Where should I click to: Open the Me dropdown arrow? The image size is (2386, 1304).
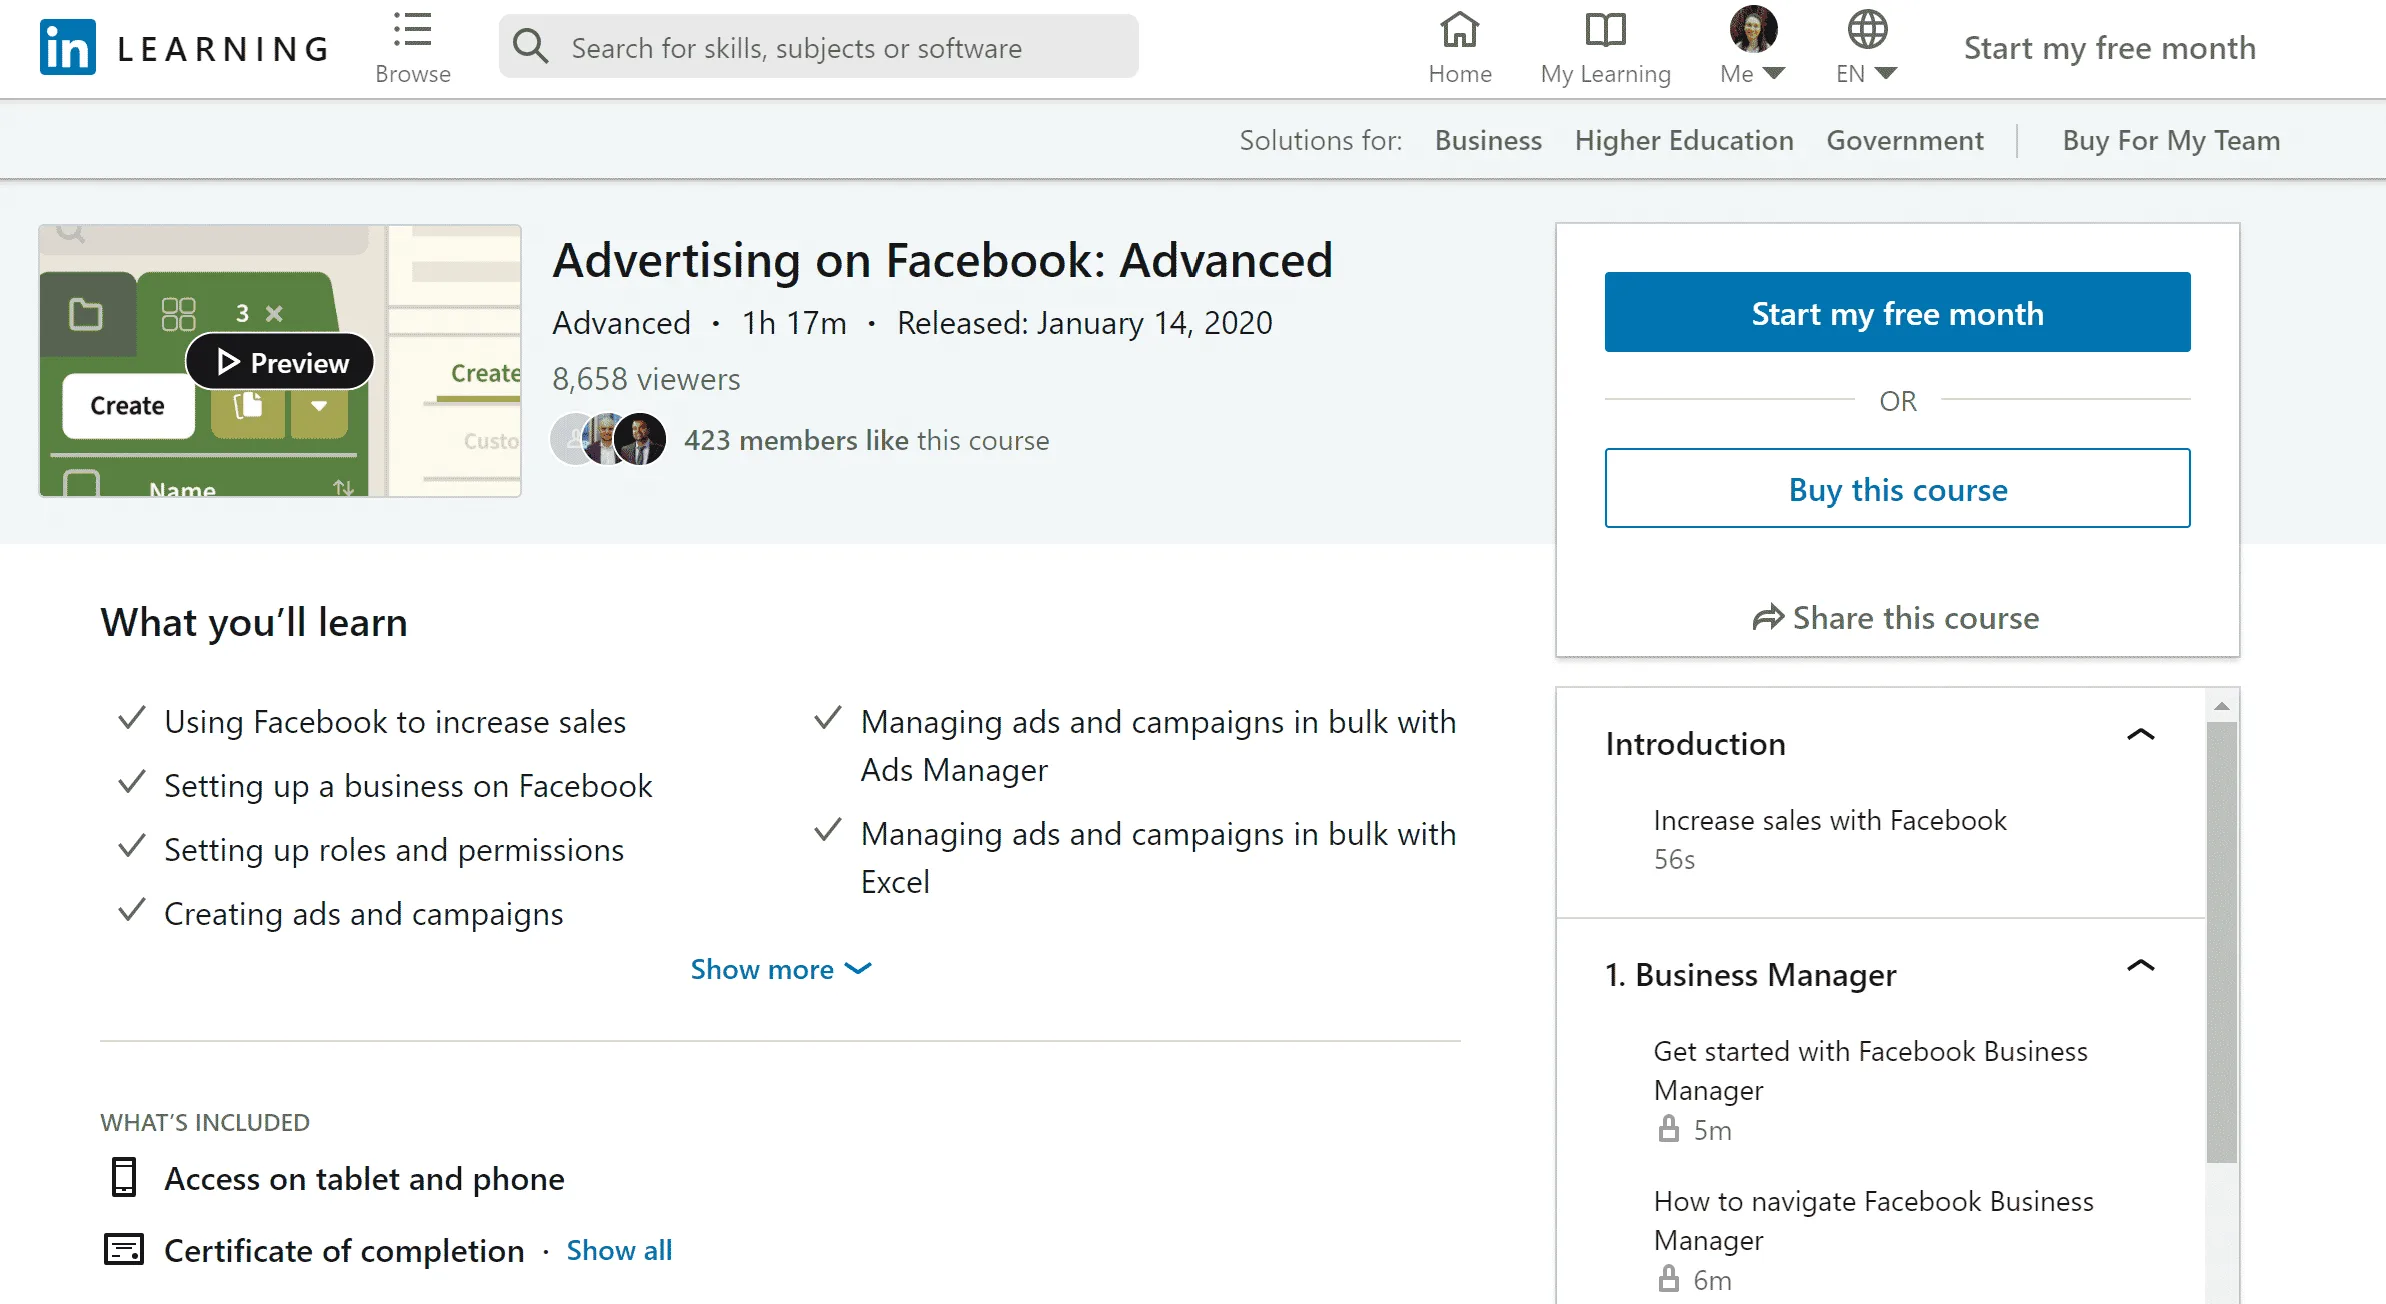pos(1774,73)
